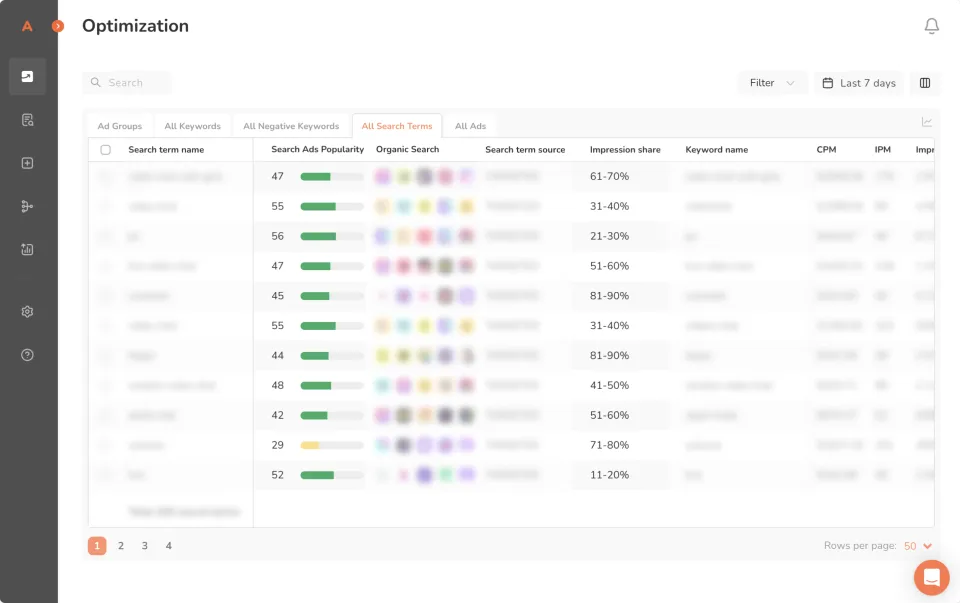This screenshot has height=603, width=960.
Task: Click the plus-square icon in sidebar
Action: [x=28, y=163]
